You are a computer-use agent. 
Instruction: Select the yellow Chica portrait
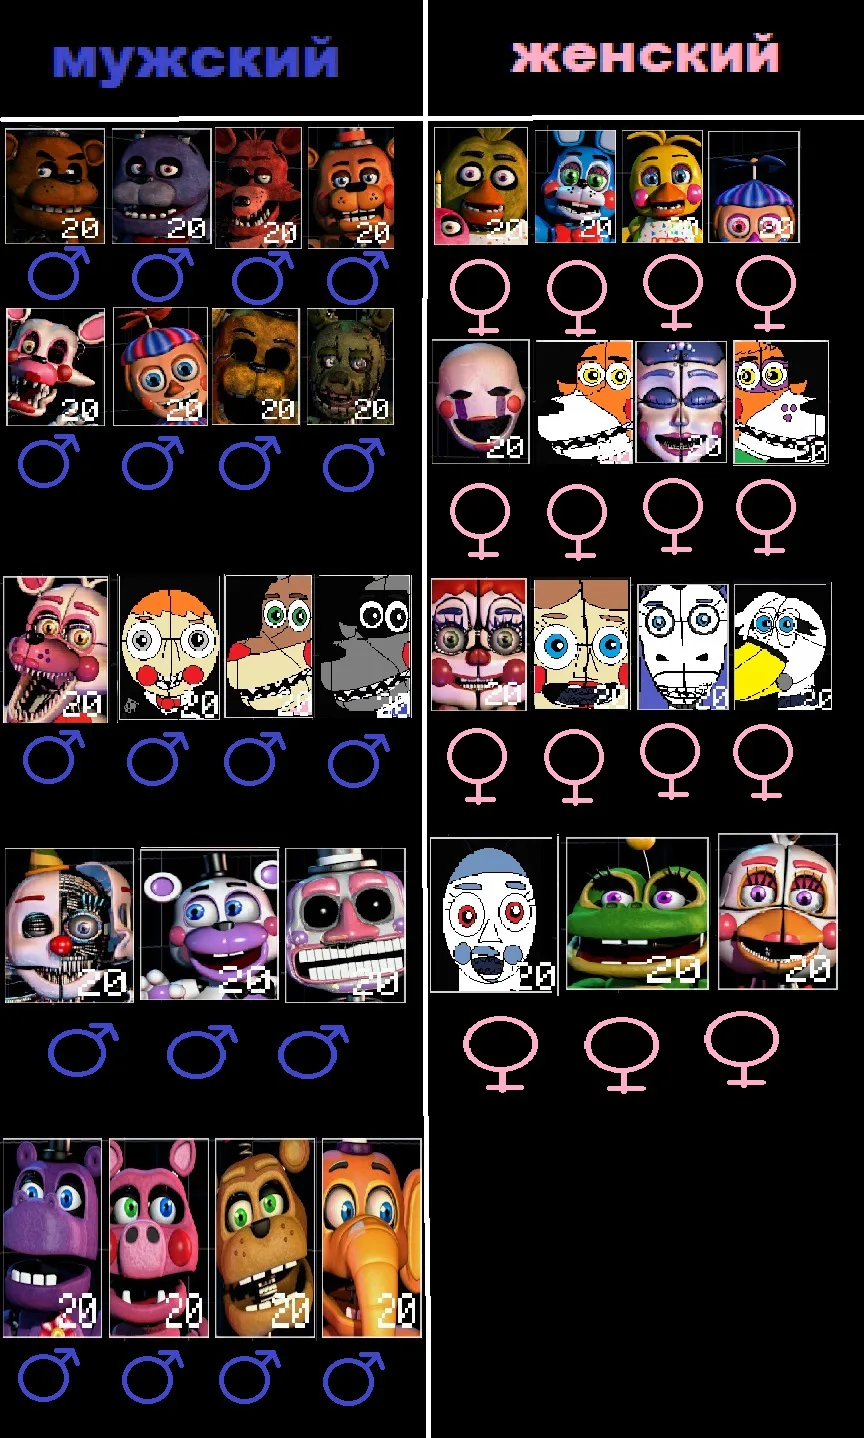pos(481,186)
